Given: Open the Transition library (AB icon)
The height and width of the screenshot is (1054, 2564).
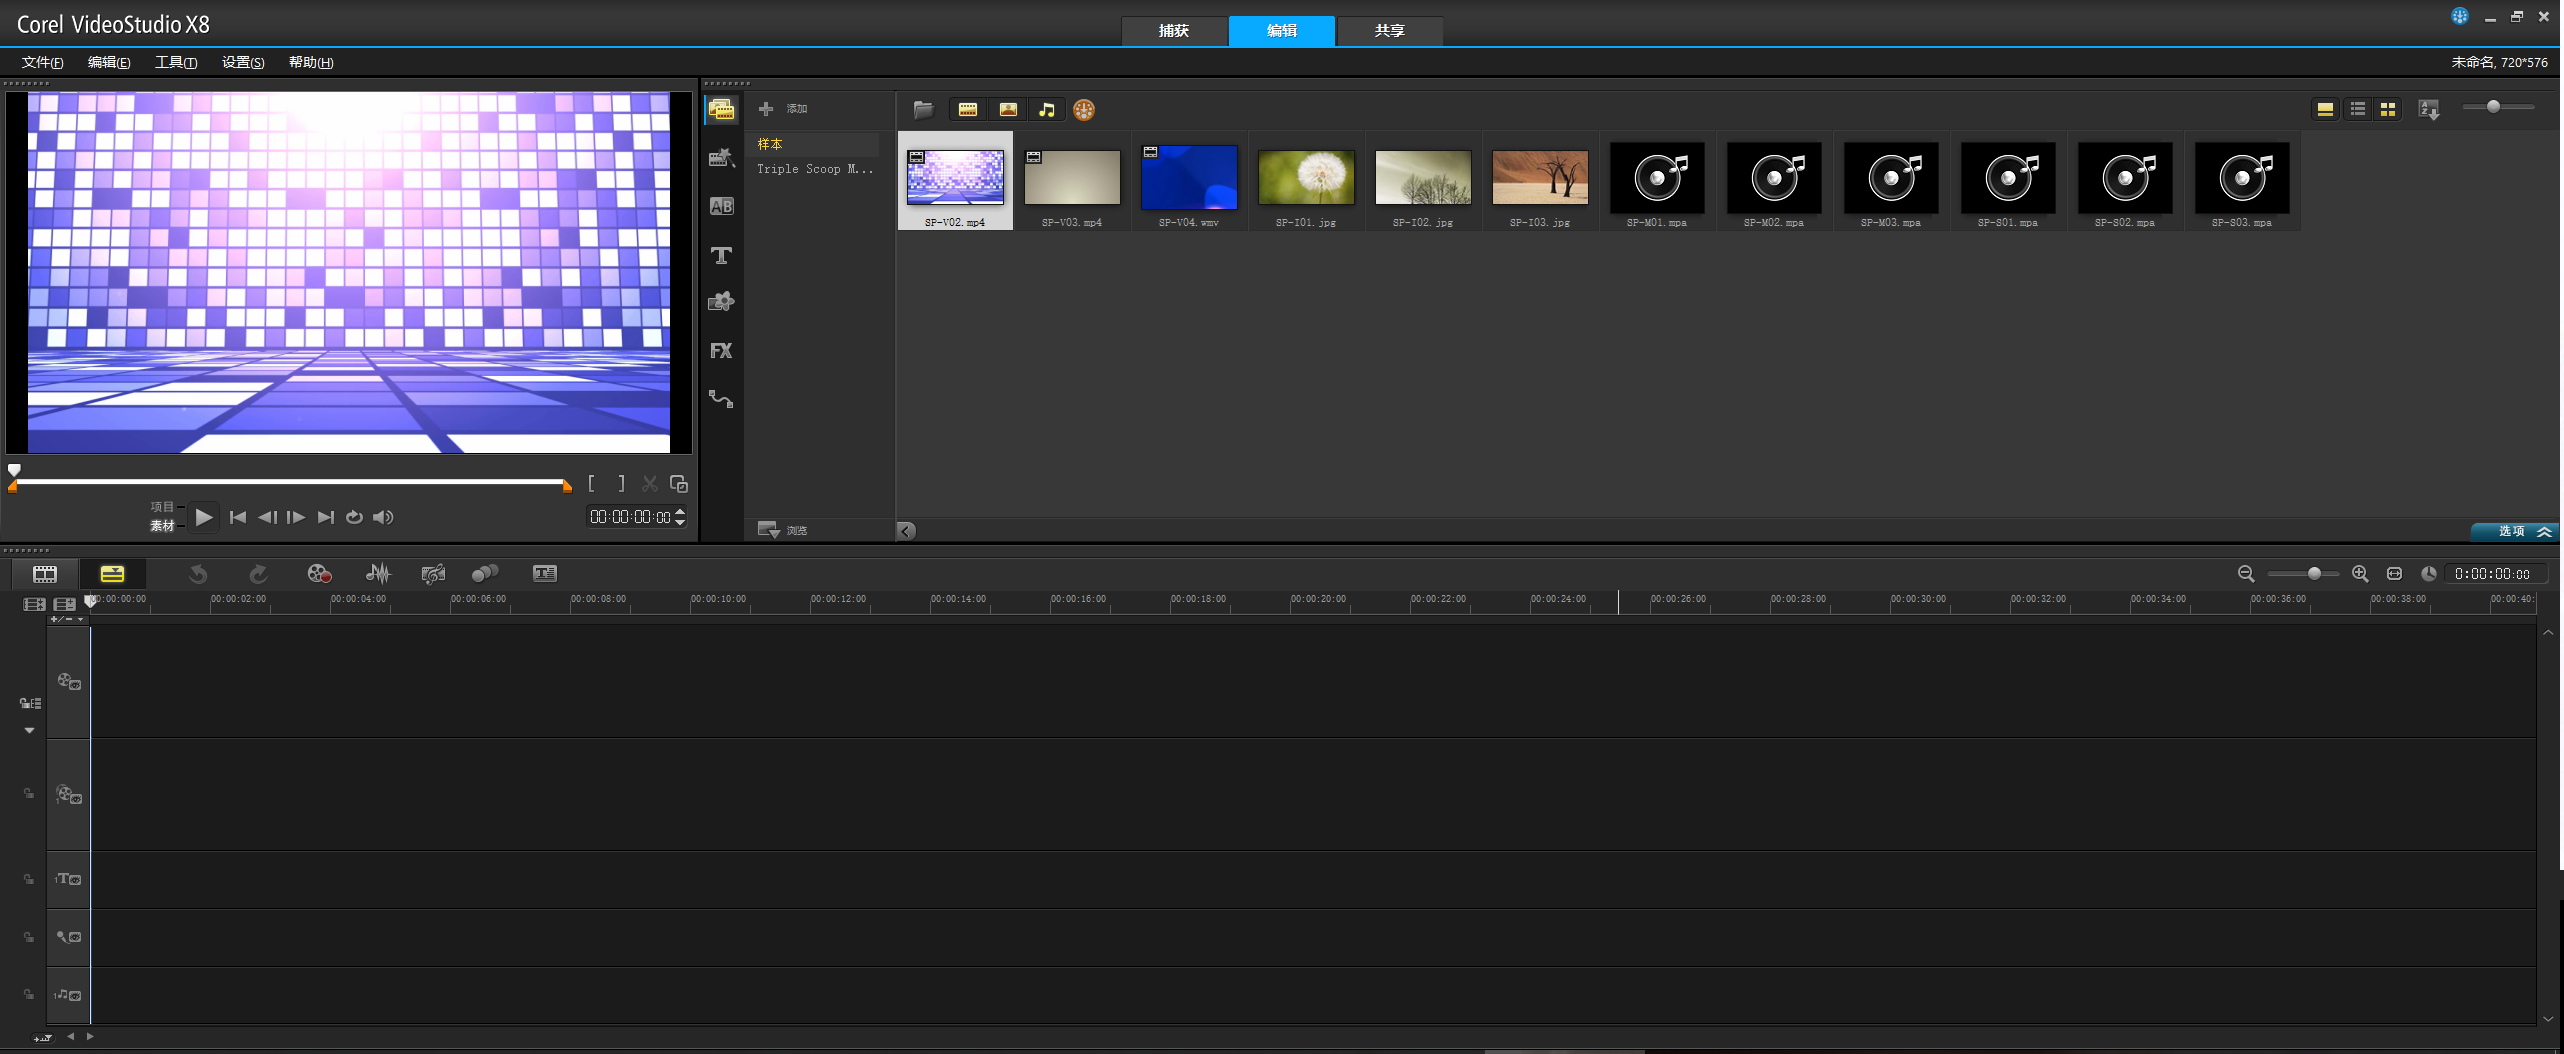Looking at the screenshot, I should 721,207.
